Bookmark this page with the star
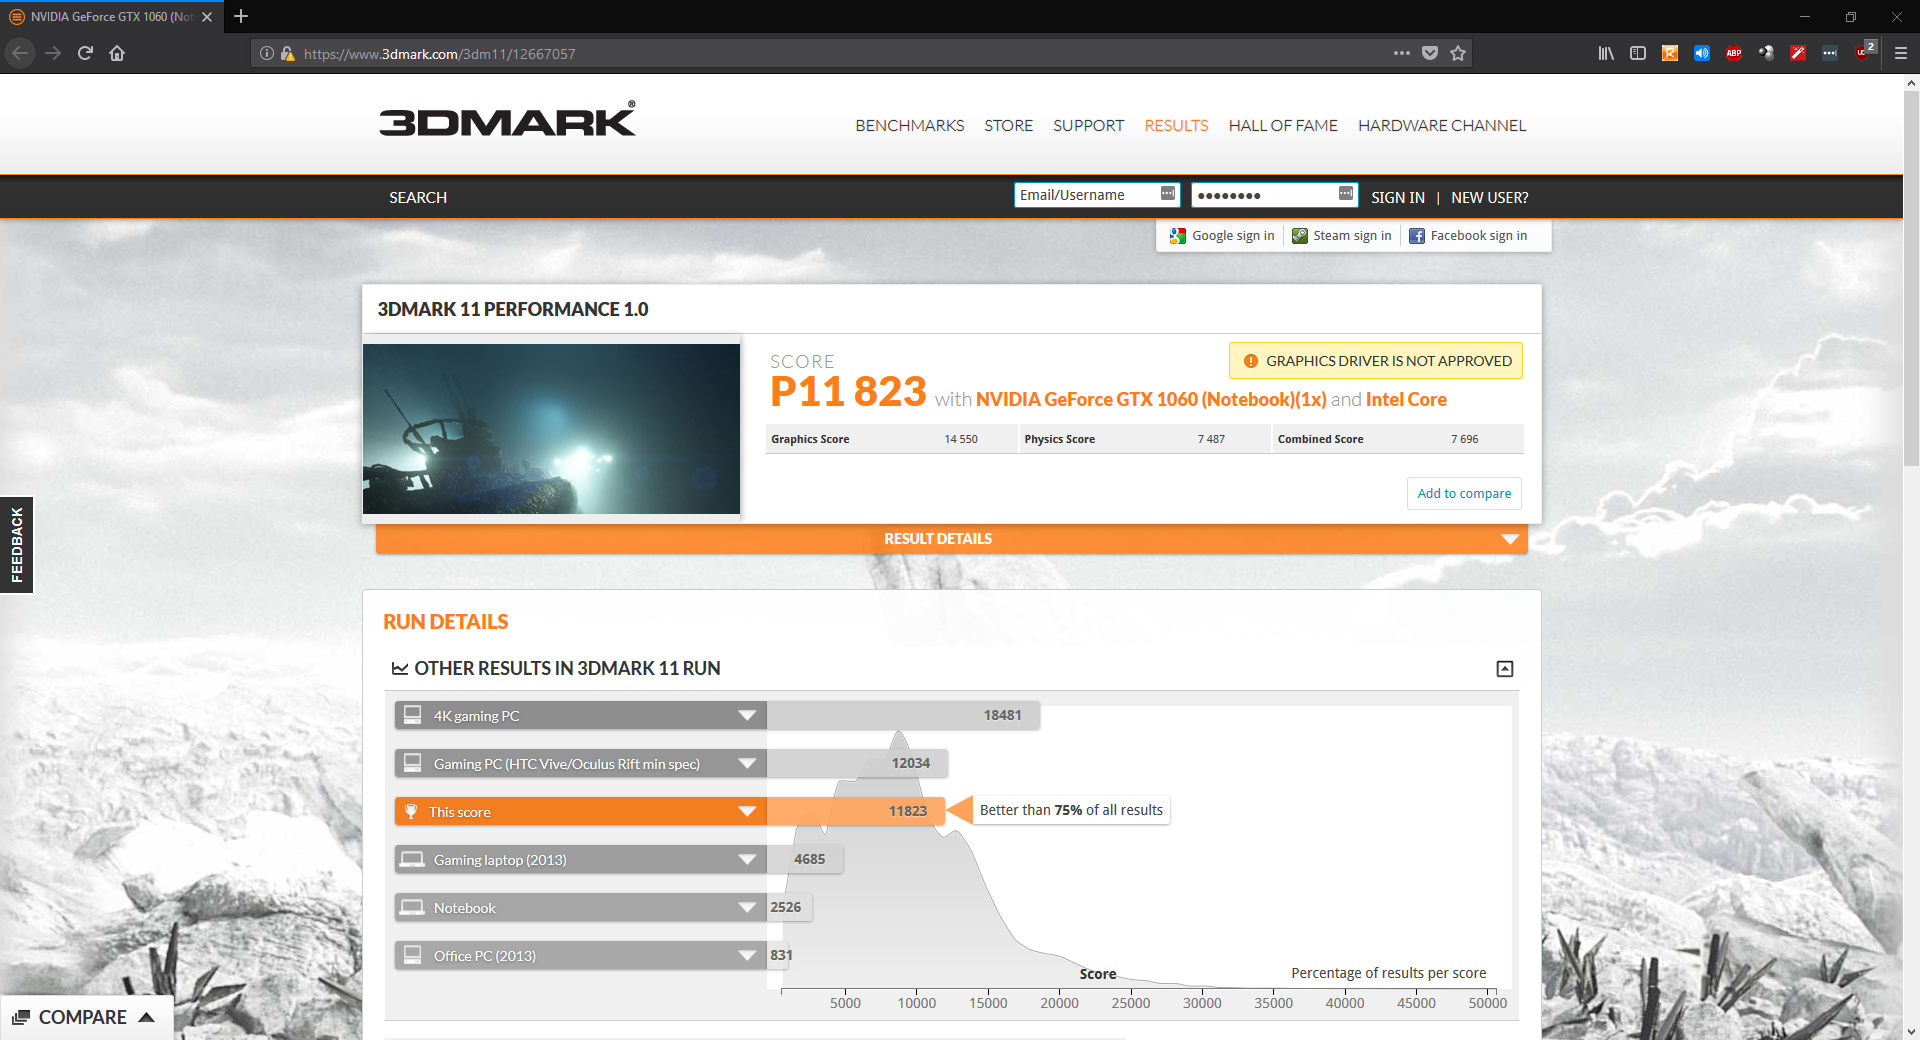 [x=1458, y=53]
